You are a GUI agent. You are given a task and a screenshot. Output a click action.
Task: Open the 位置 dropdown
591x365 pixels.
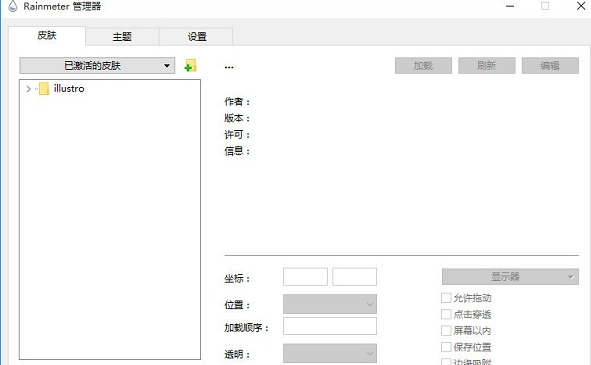click(x=330, y=304)
